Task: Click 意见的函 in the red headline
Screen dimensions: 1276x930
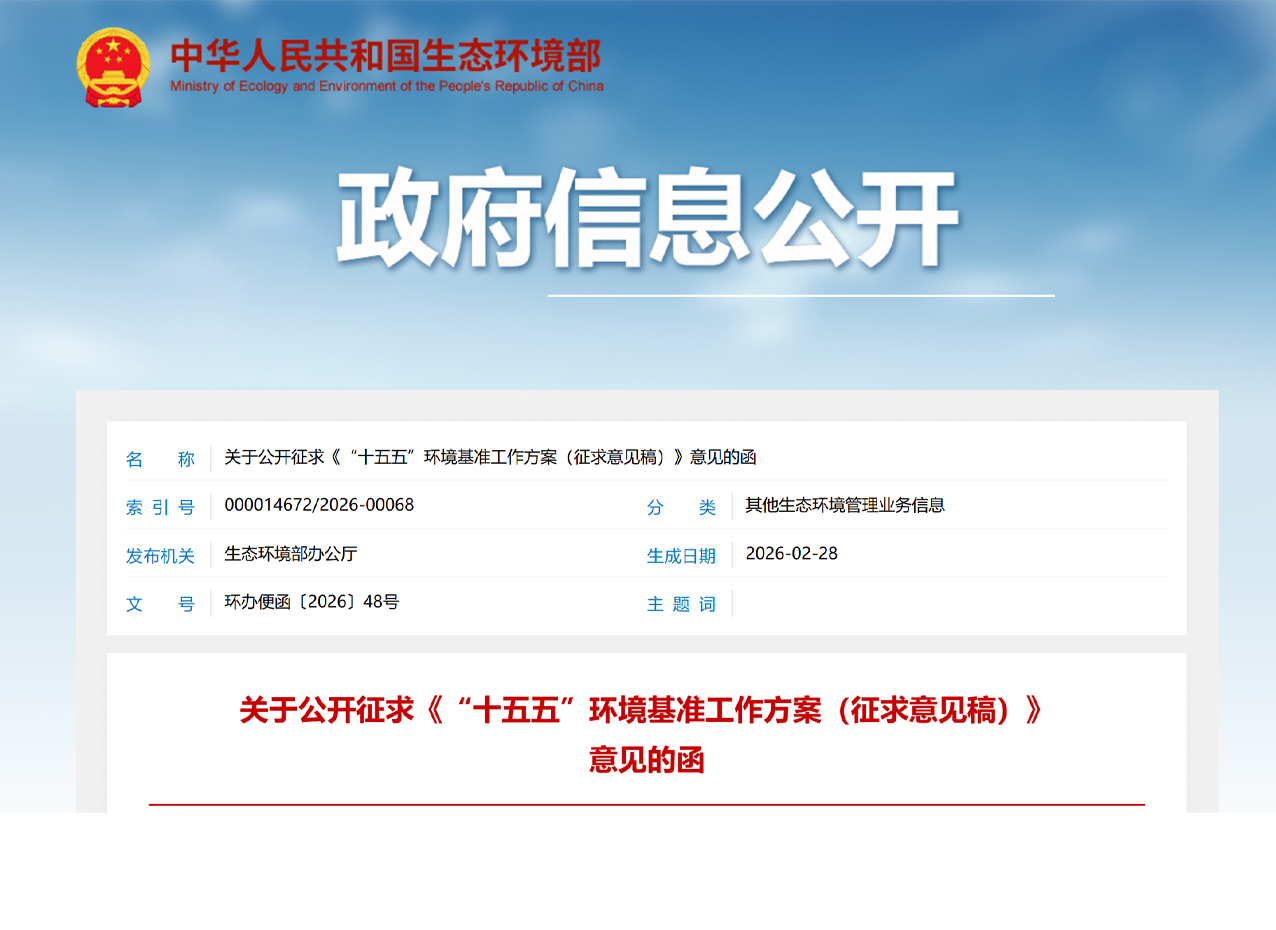Action: (x=647, y=760)
